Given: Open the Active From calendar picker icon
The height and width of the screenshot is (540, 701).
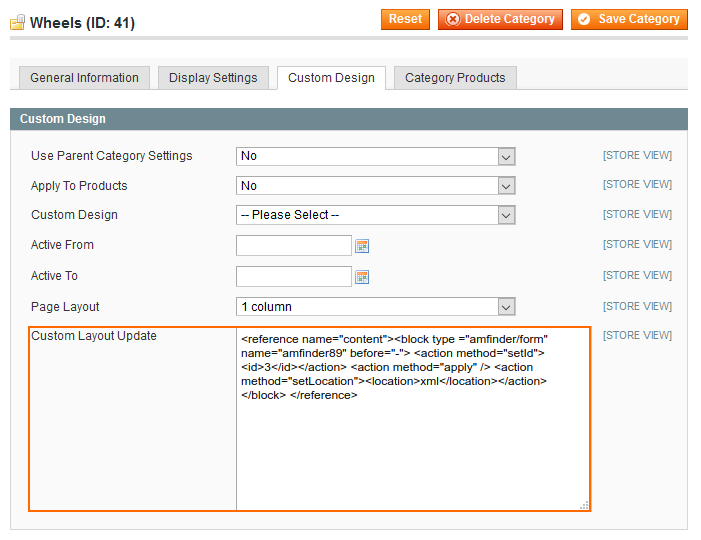Looking at the screenshot, I should pyautogui.click(x=363, y=246).
